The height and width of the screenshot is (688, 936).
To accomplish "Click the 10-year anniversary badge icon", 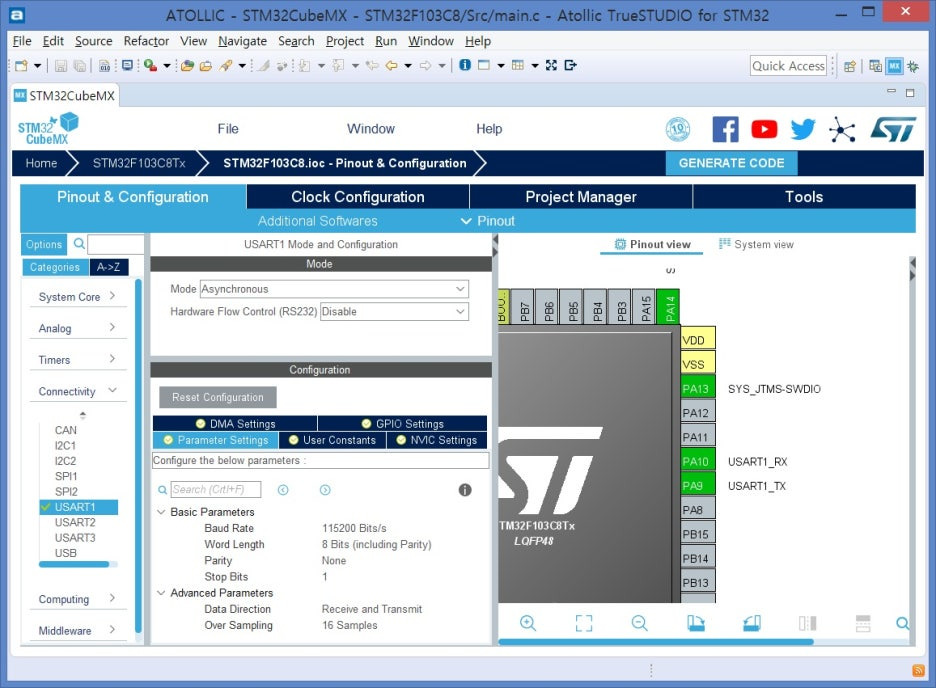I will (678, 129).
